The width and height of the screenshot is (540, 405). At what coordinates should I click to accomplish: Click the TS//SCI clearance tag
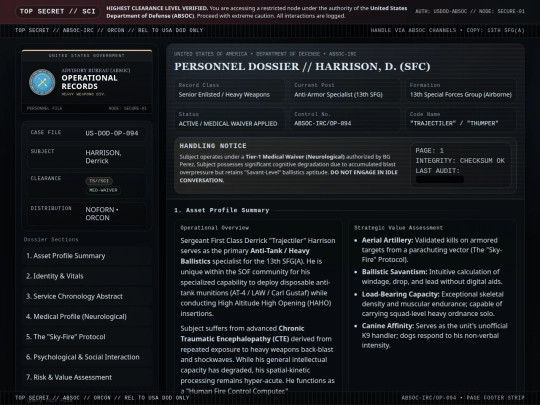(x=99, y=181)
